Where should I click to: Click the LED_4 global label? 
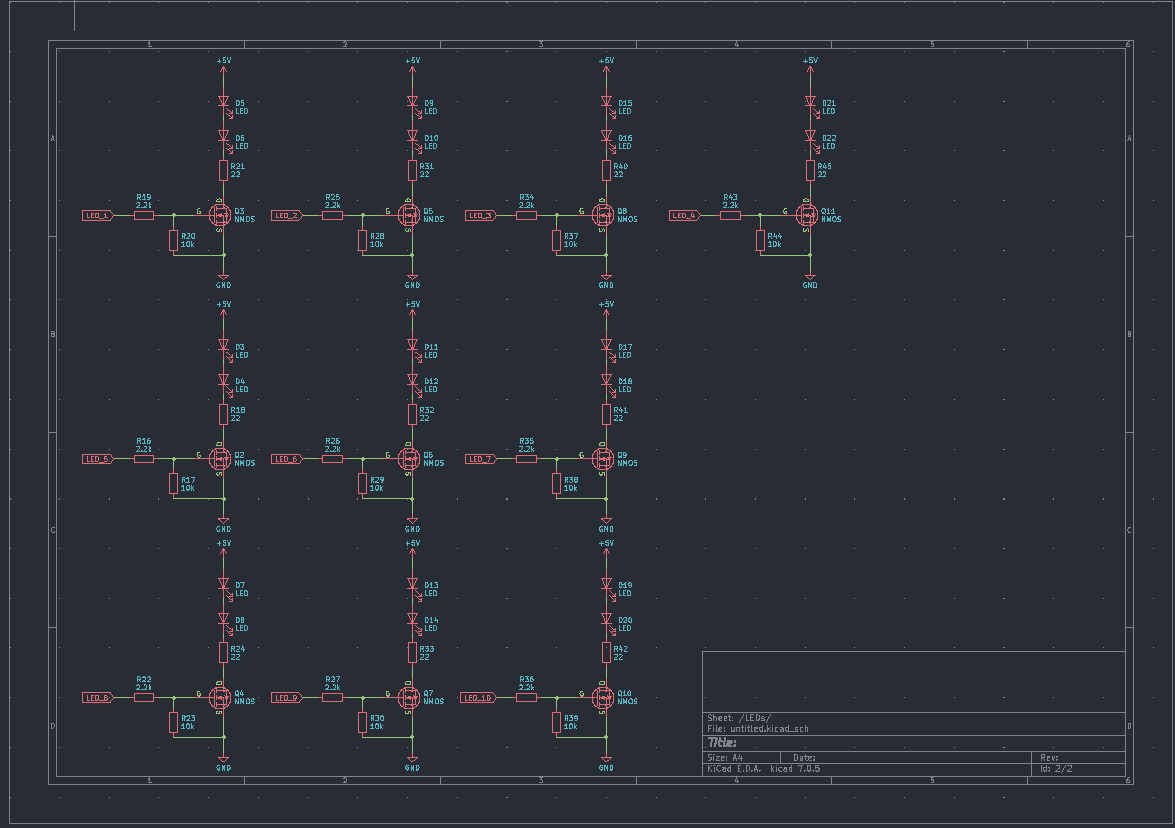pos(684,215)
